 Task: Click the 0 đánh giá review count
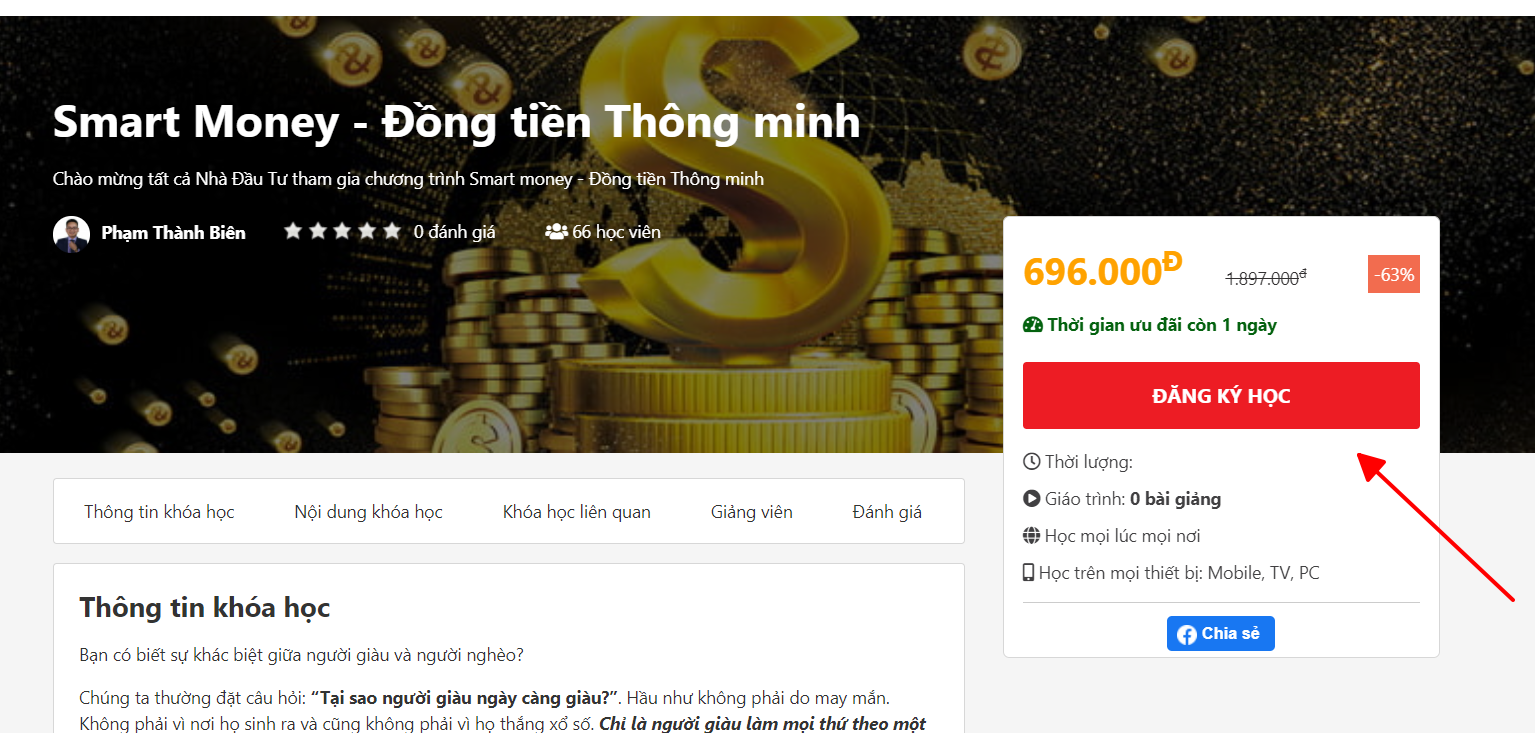tap(455, 232)
